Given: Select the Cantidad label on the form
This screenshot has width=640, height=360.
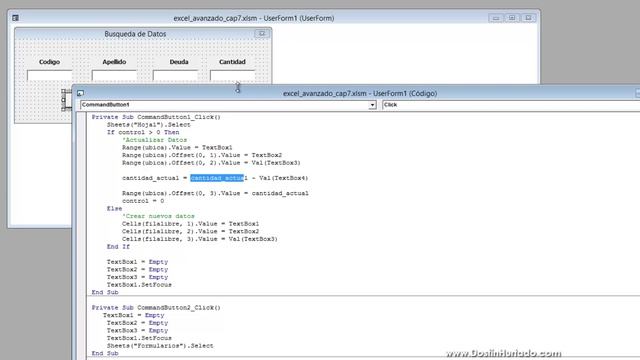Looking at the screenshot, I should [x=232, y=62].
